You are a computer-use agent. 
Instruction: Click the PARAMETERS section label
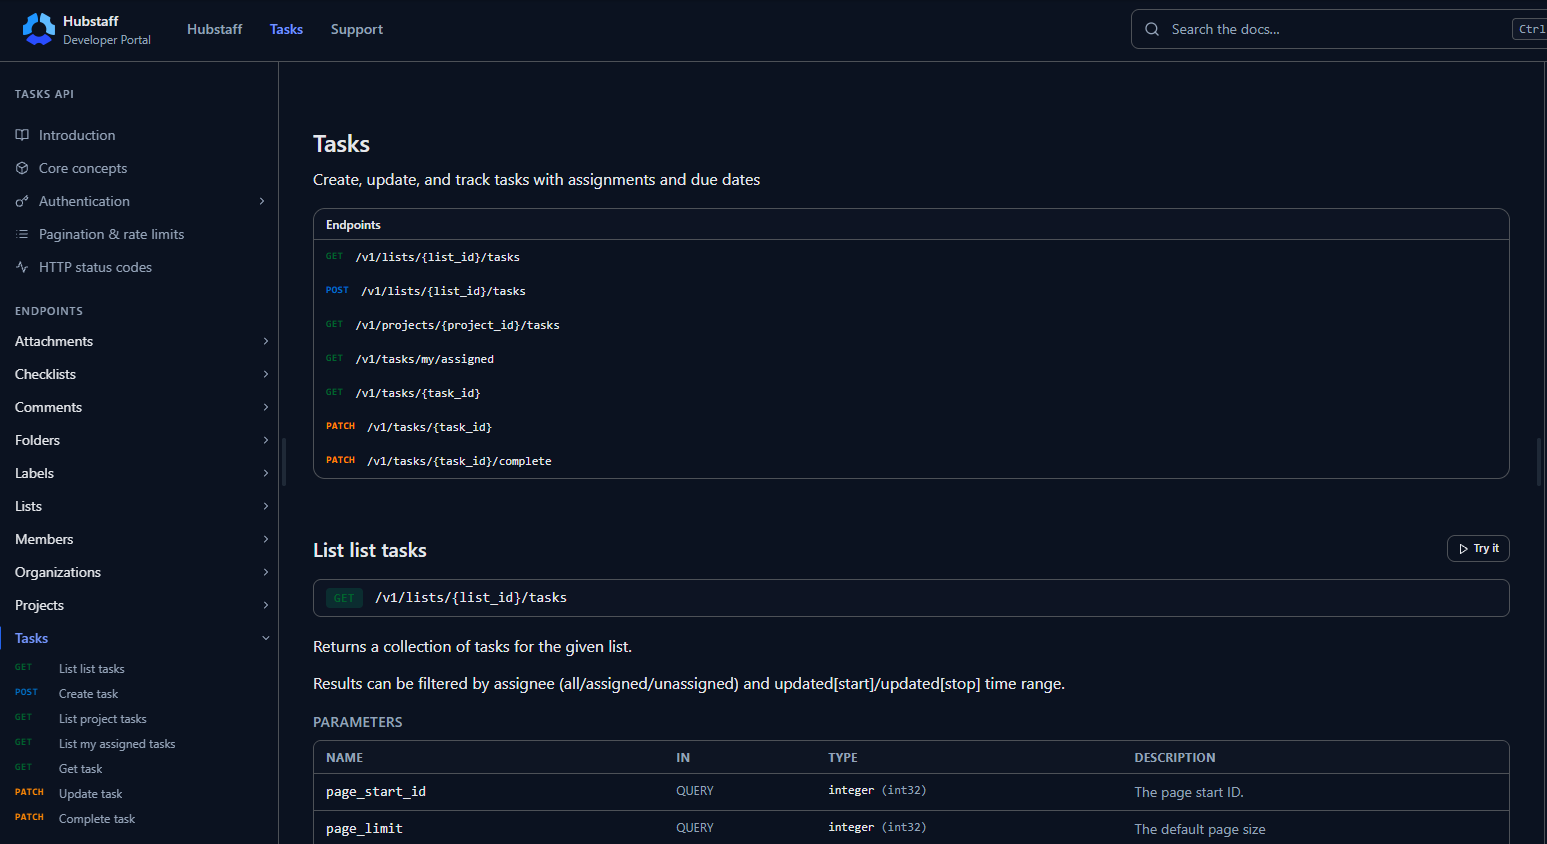tap(358, 722)
